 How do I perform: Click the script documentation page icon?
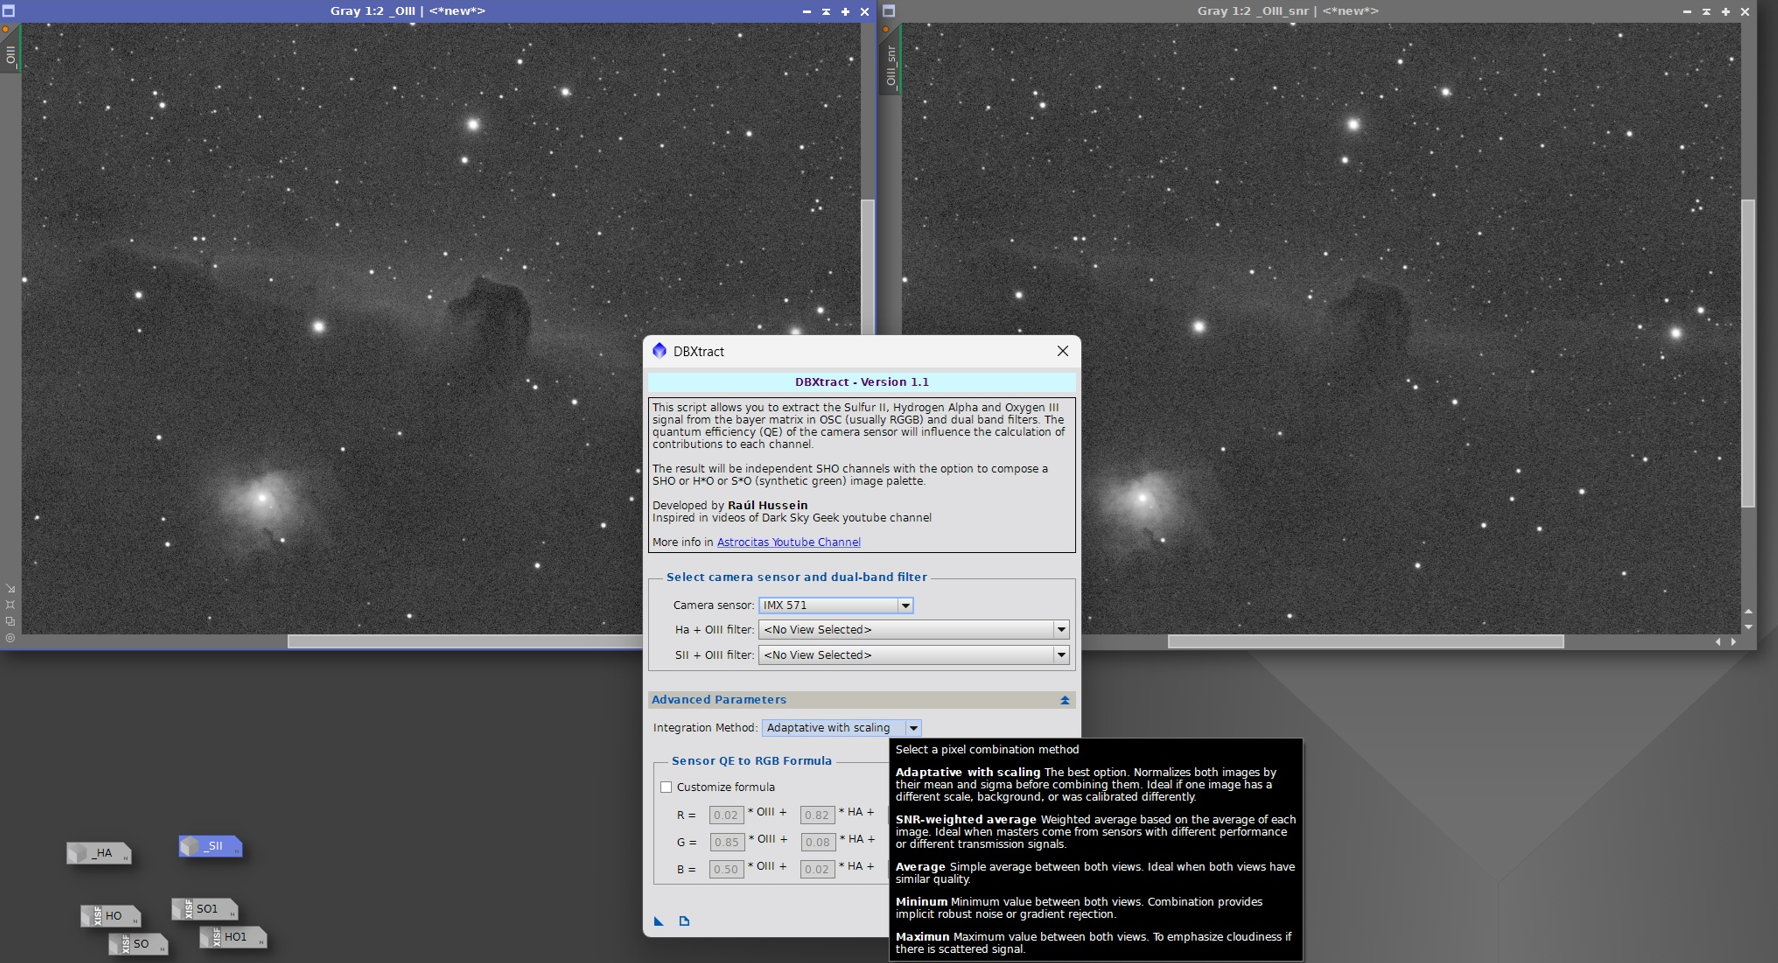[x=684, y=921]
